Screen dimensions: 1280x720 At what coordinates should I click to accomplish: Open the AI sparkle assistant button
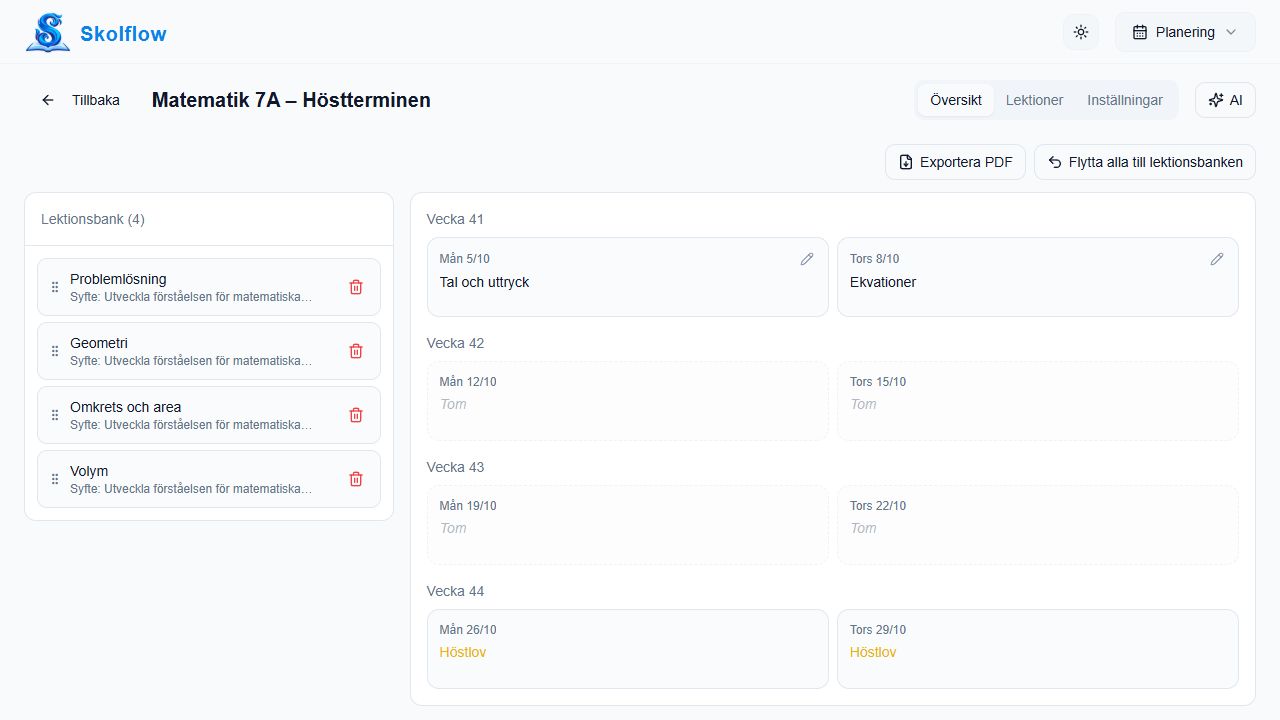(1225, 100)
